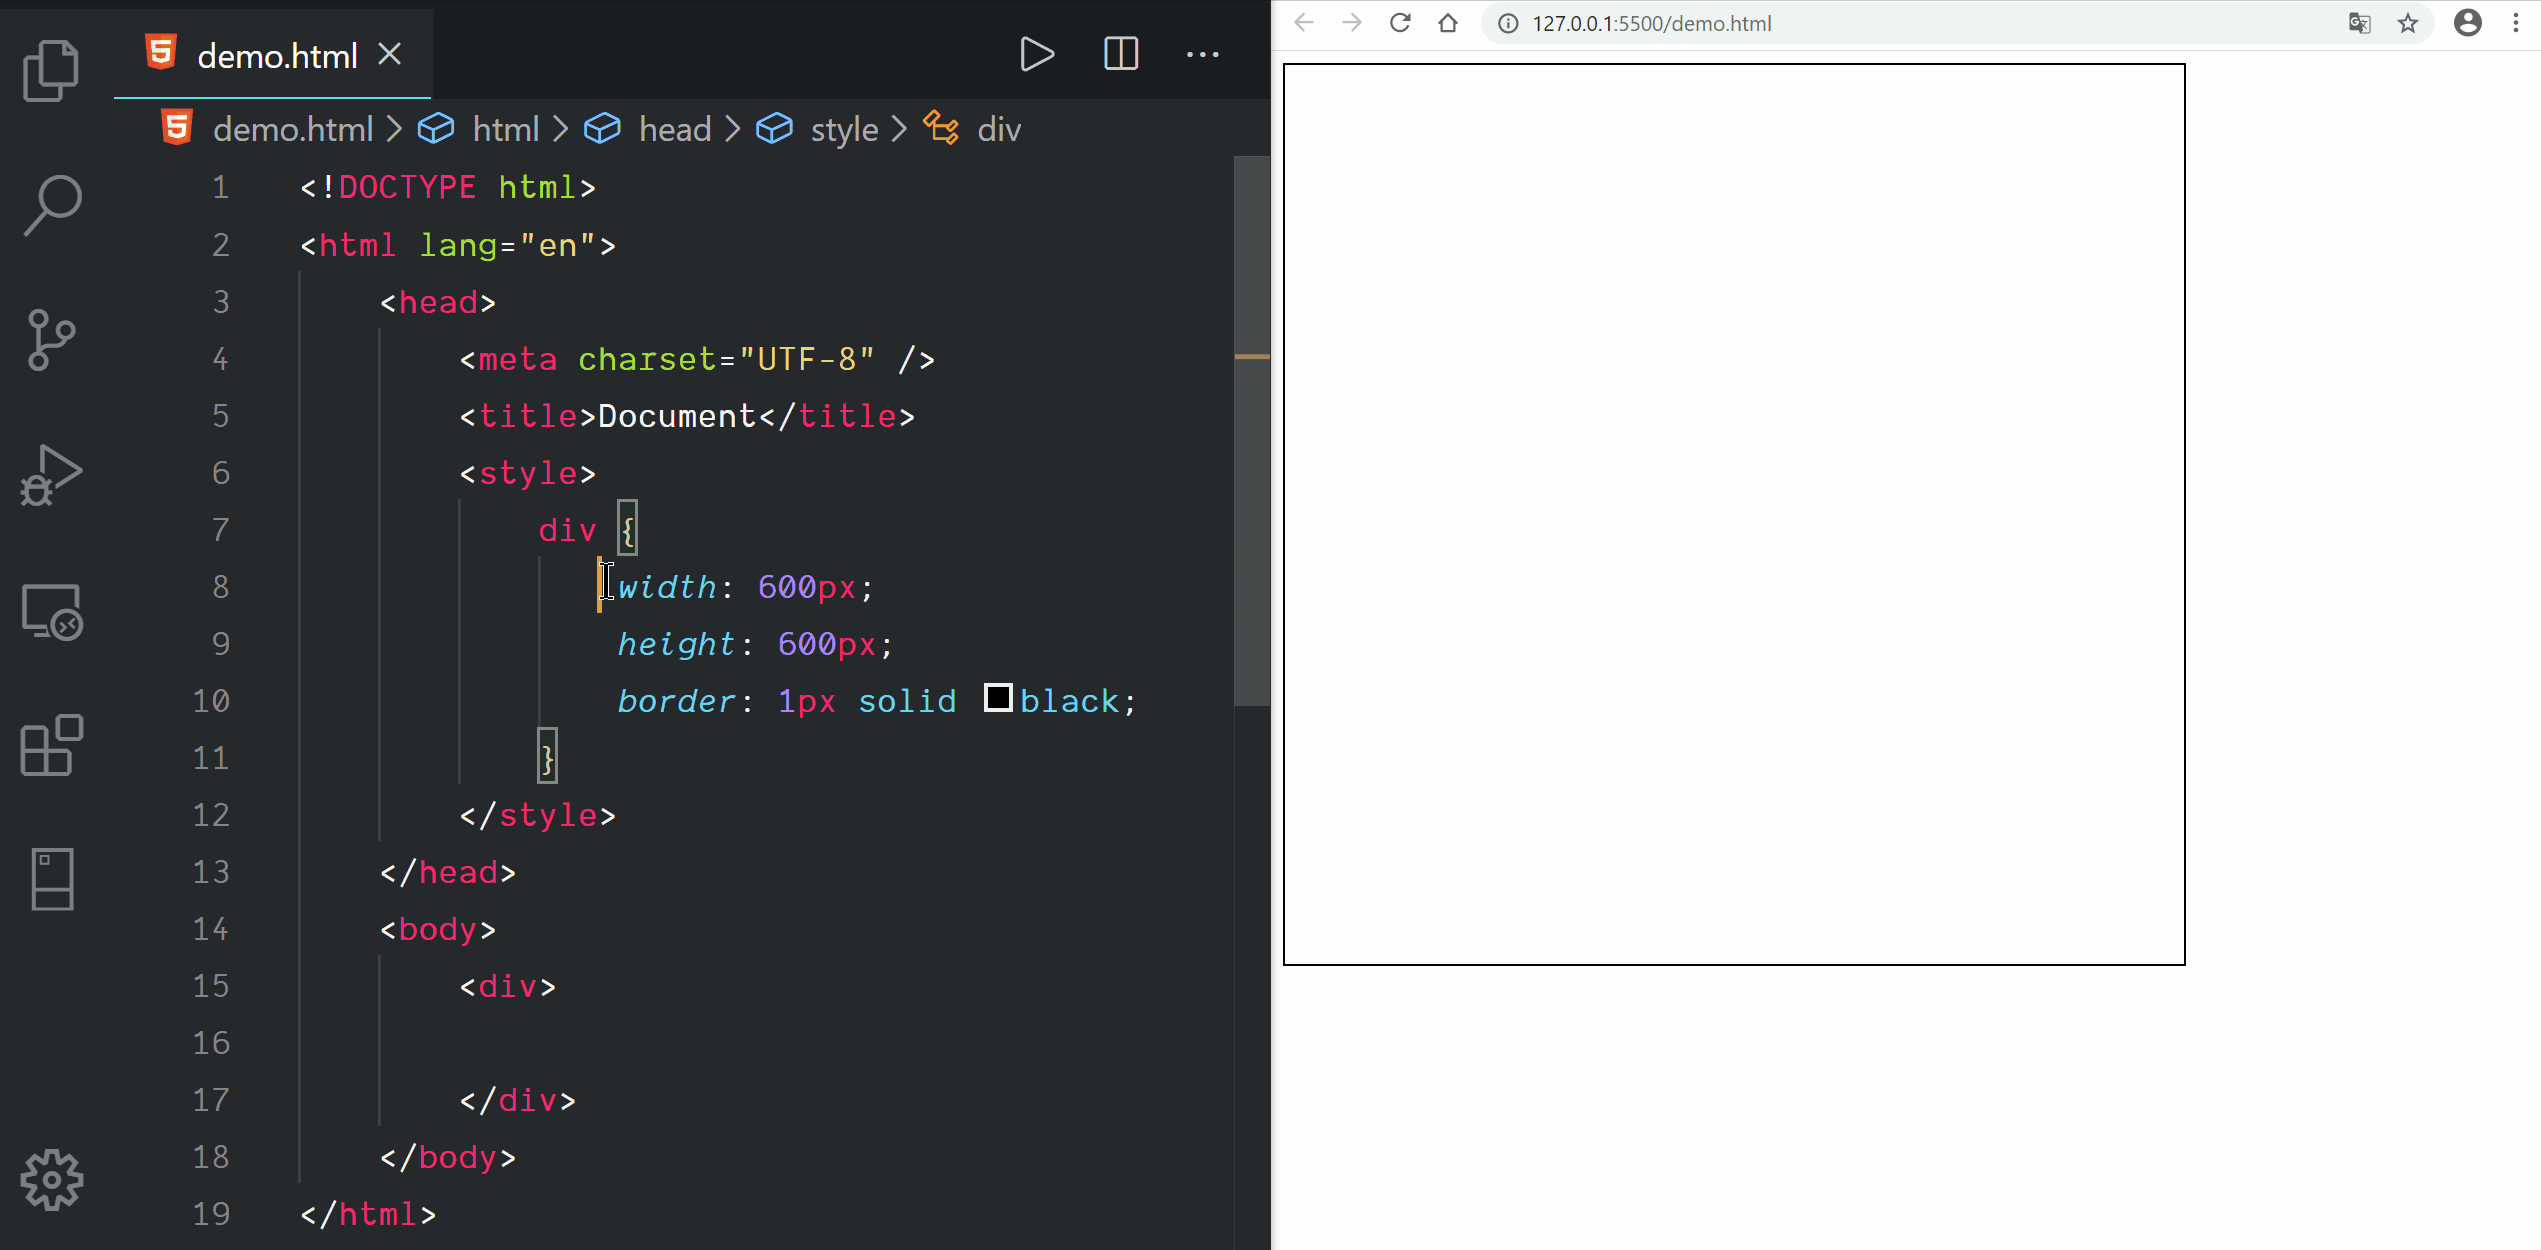Split the editor to the right

click(1121, 54)
